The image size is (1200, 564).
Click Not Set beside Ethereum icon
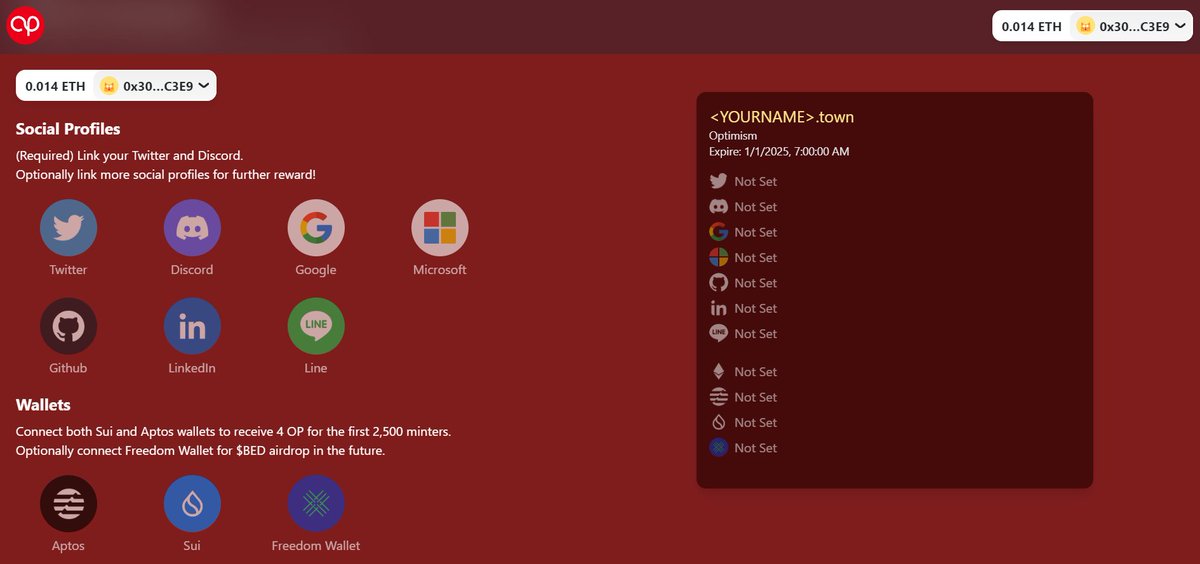point(755,372)
